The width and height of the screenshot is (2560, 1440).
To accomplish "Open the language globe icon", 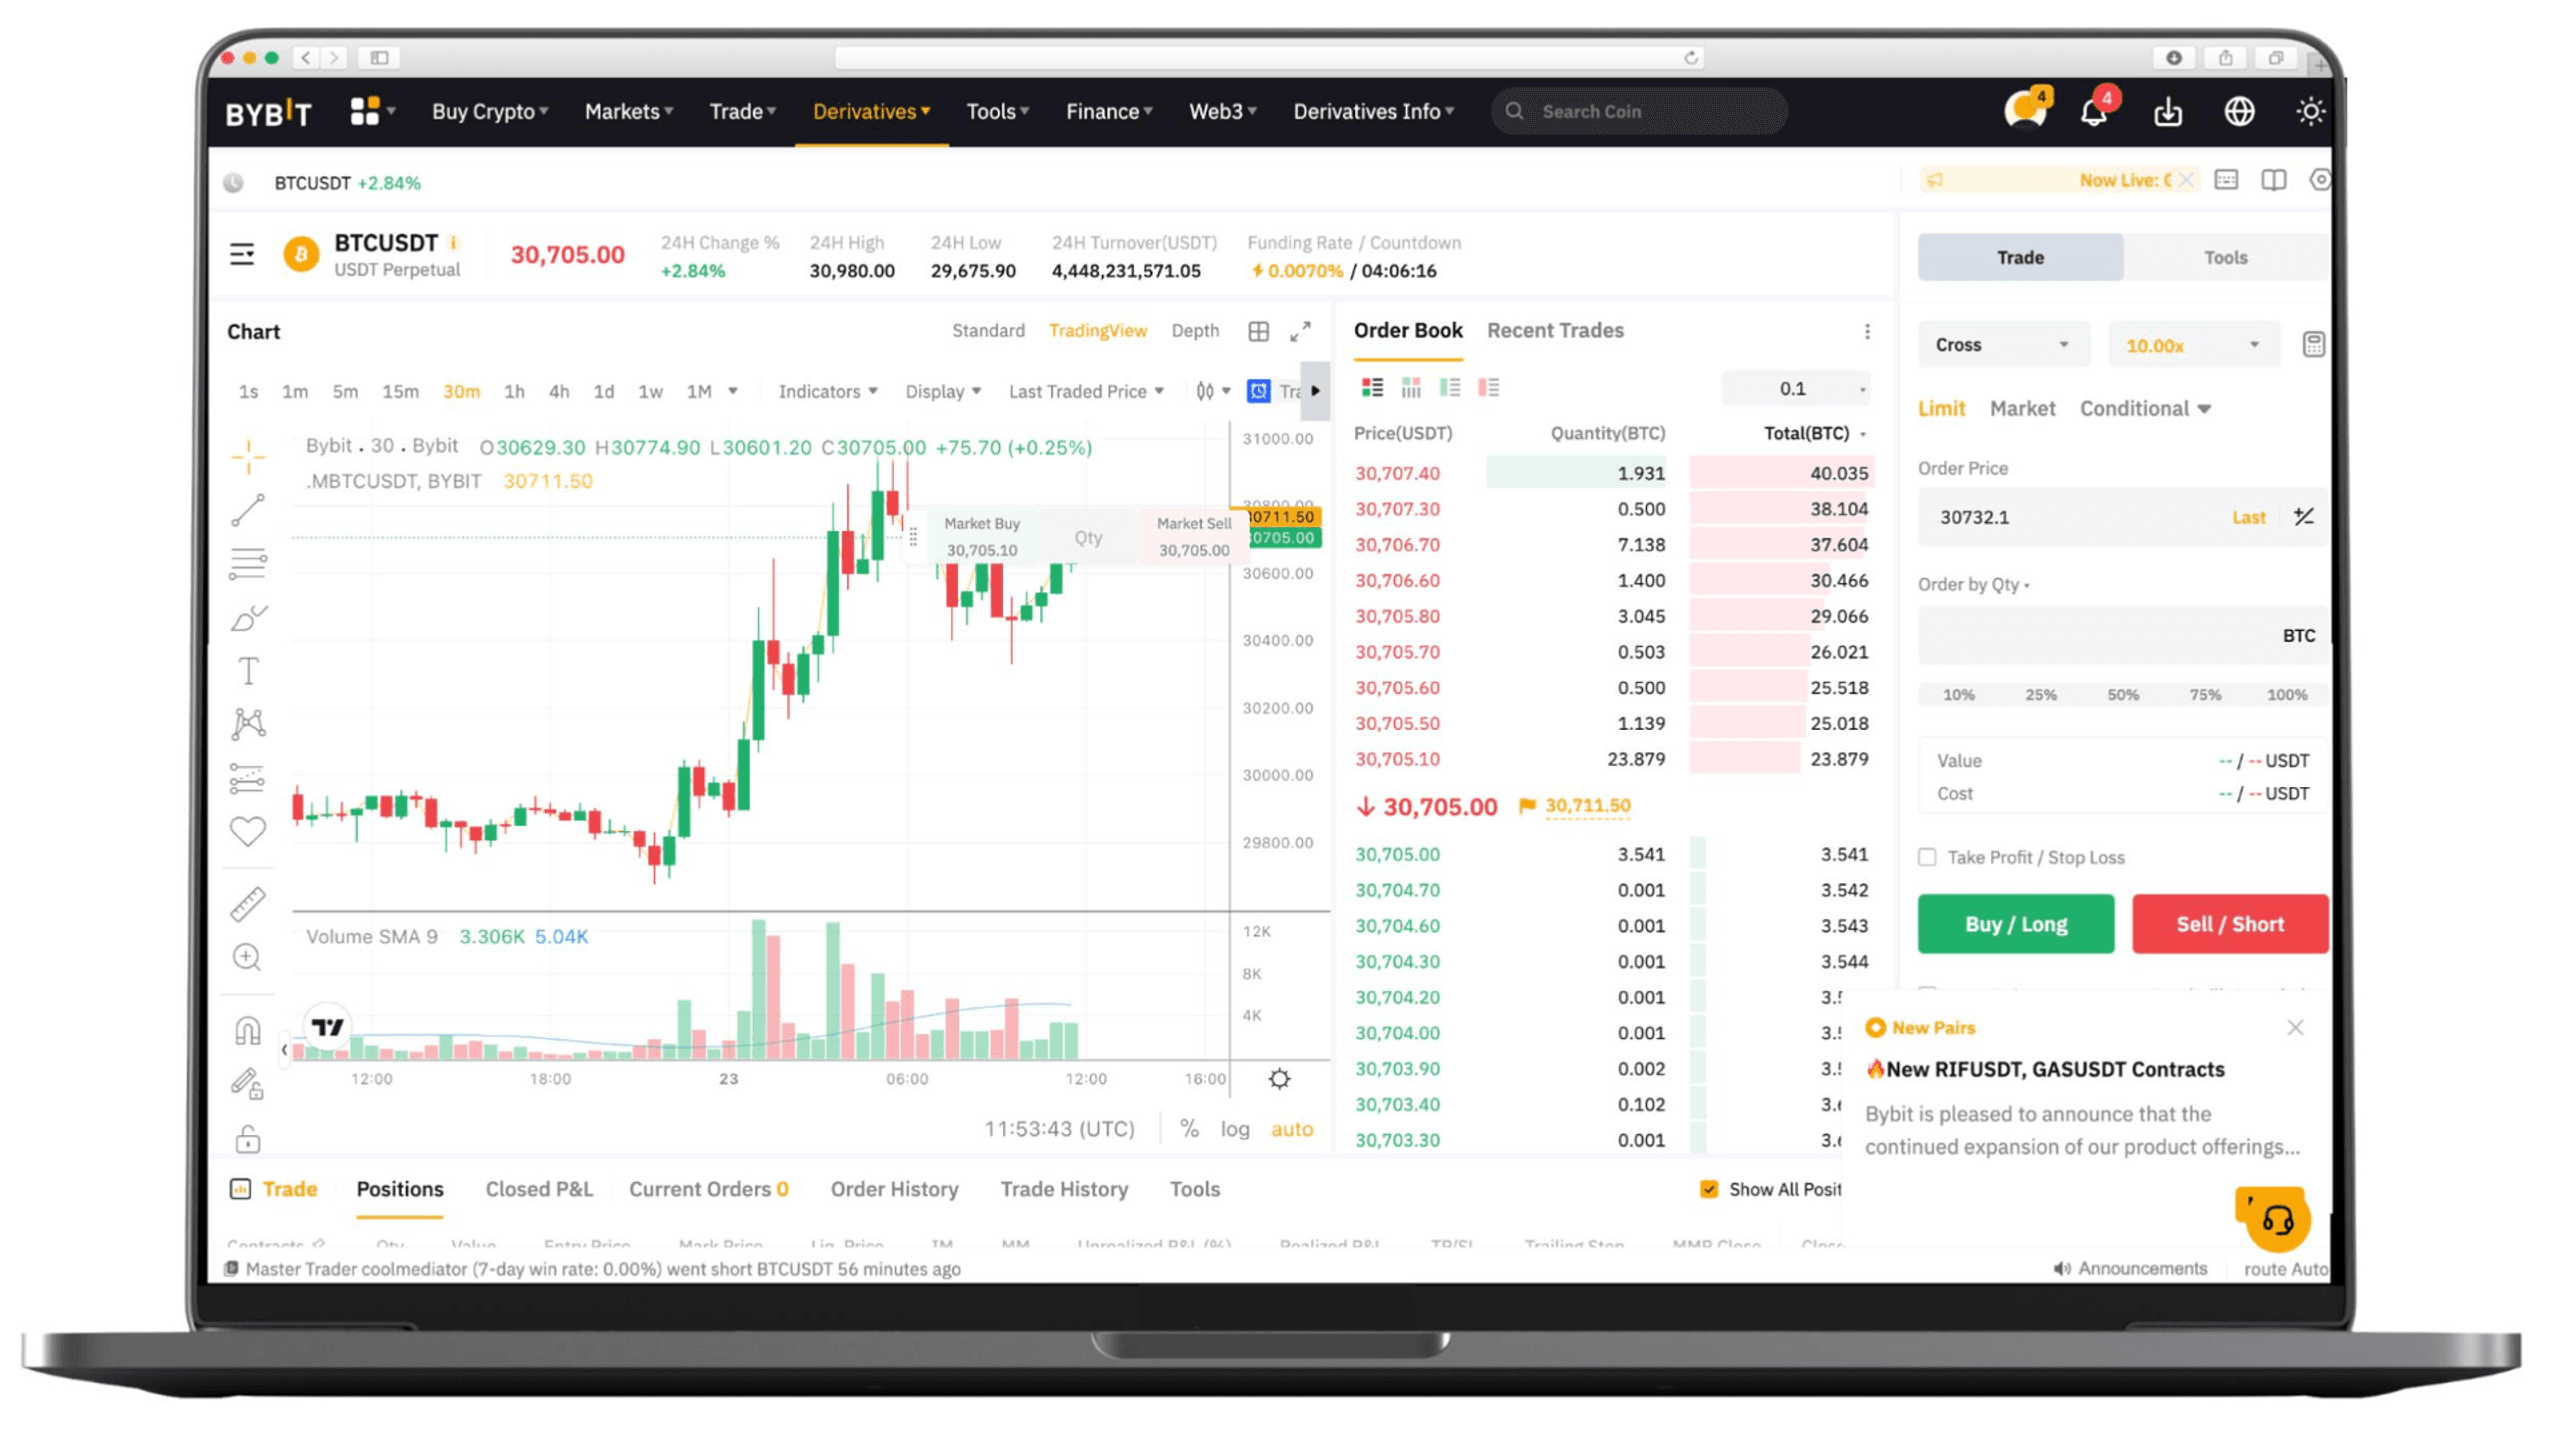I will point(2239,111).
